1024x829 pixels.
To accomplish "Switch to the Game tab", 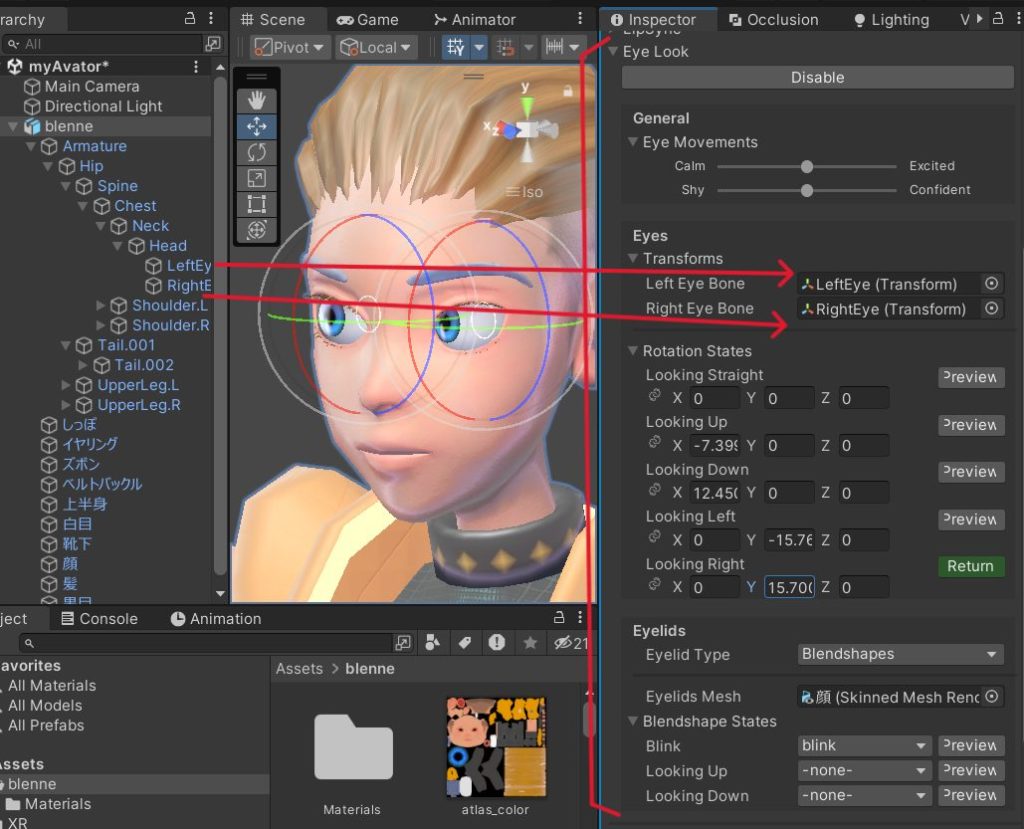I will coord(367,20).
